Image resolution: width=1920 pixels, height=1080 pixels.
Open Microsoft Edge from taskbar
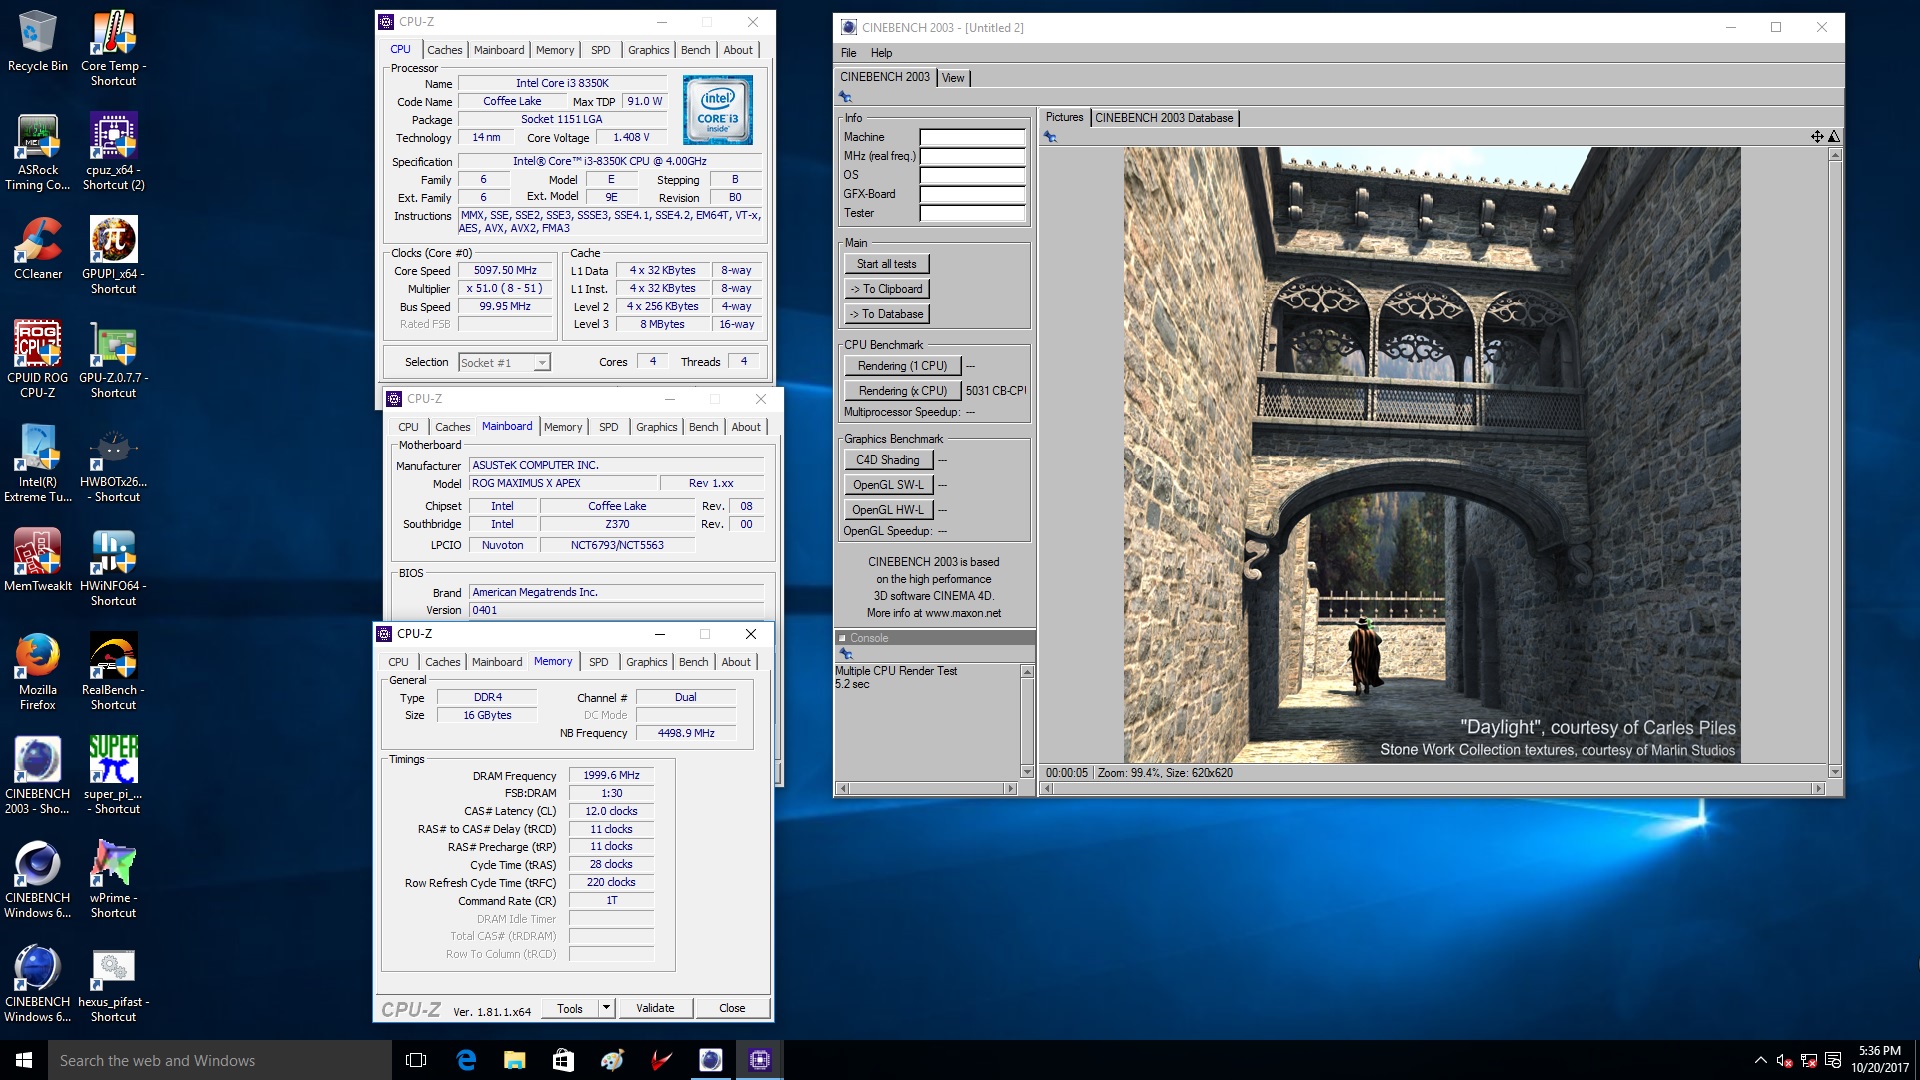[x=466, y=1060]
